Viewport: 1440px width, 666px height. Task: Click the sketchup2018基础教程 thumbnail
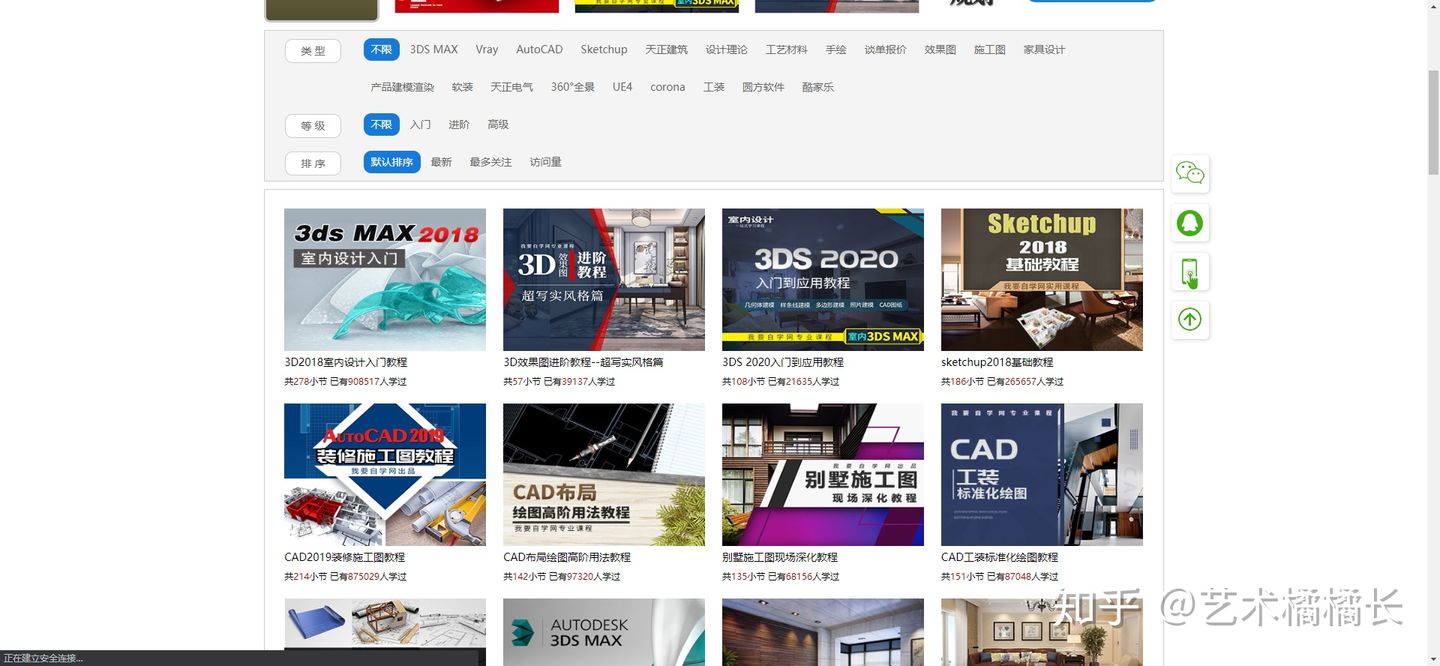tap(1041, 279)
